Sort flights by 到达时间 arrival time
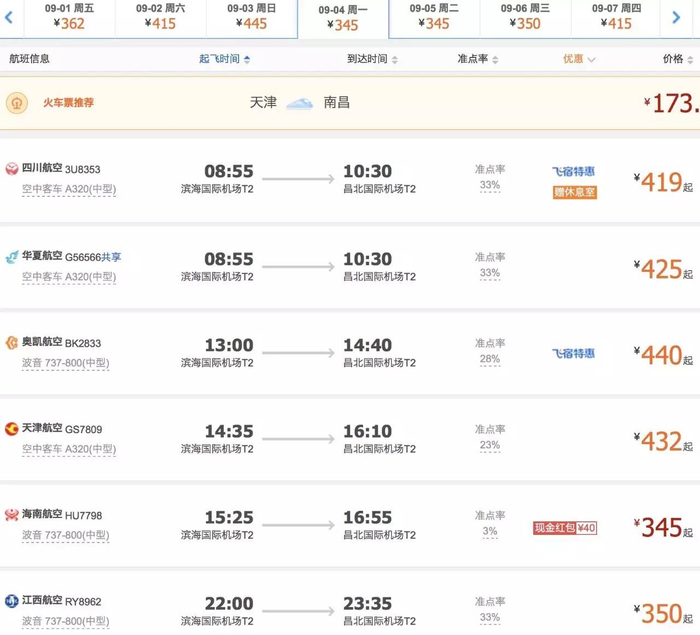700x635 pixels. click(372, 59)
